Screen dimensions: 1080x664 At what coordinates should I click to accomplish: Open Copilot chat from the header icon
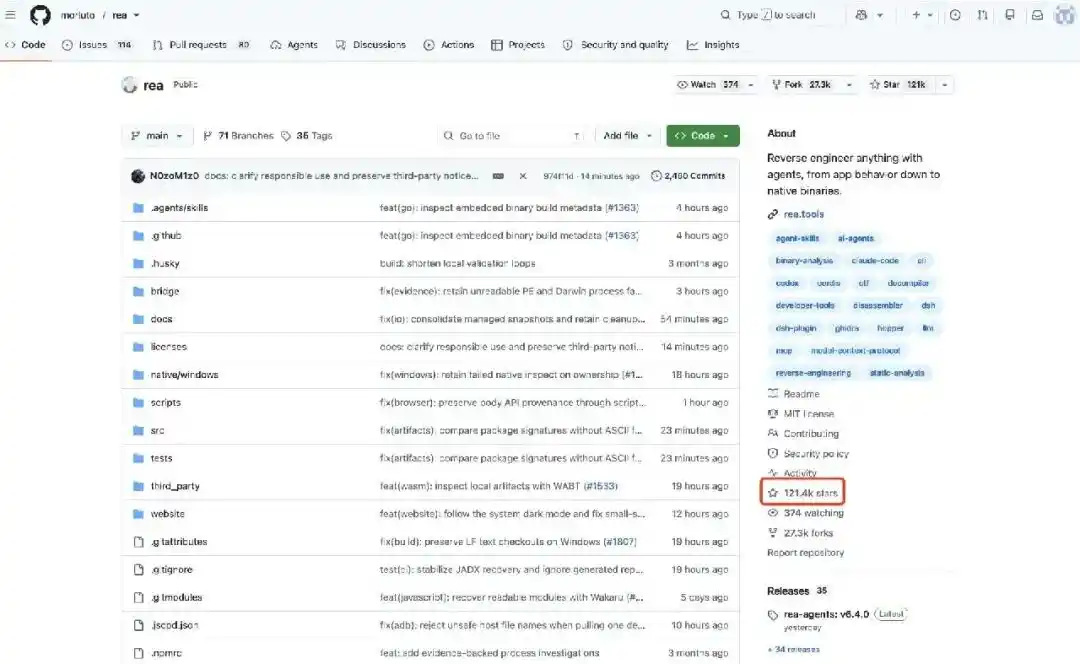(x=861, y=14)
